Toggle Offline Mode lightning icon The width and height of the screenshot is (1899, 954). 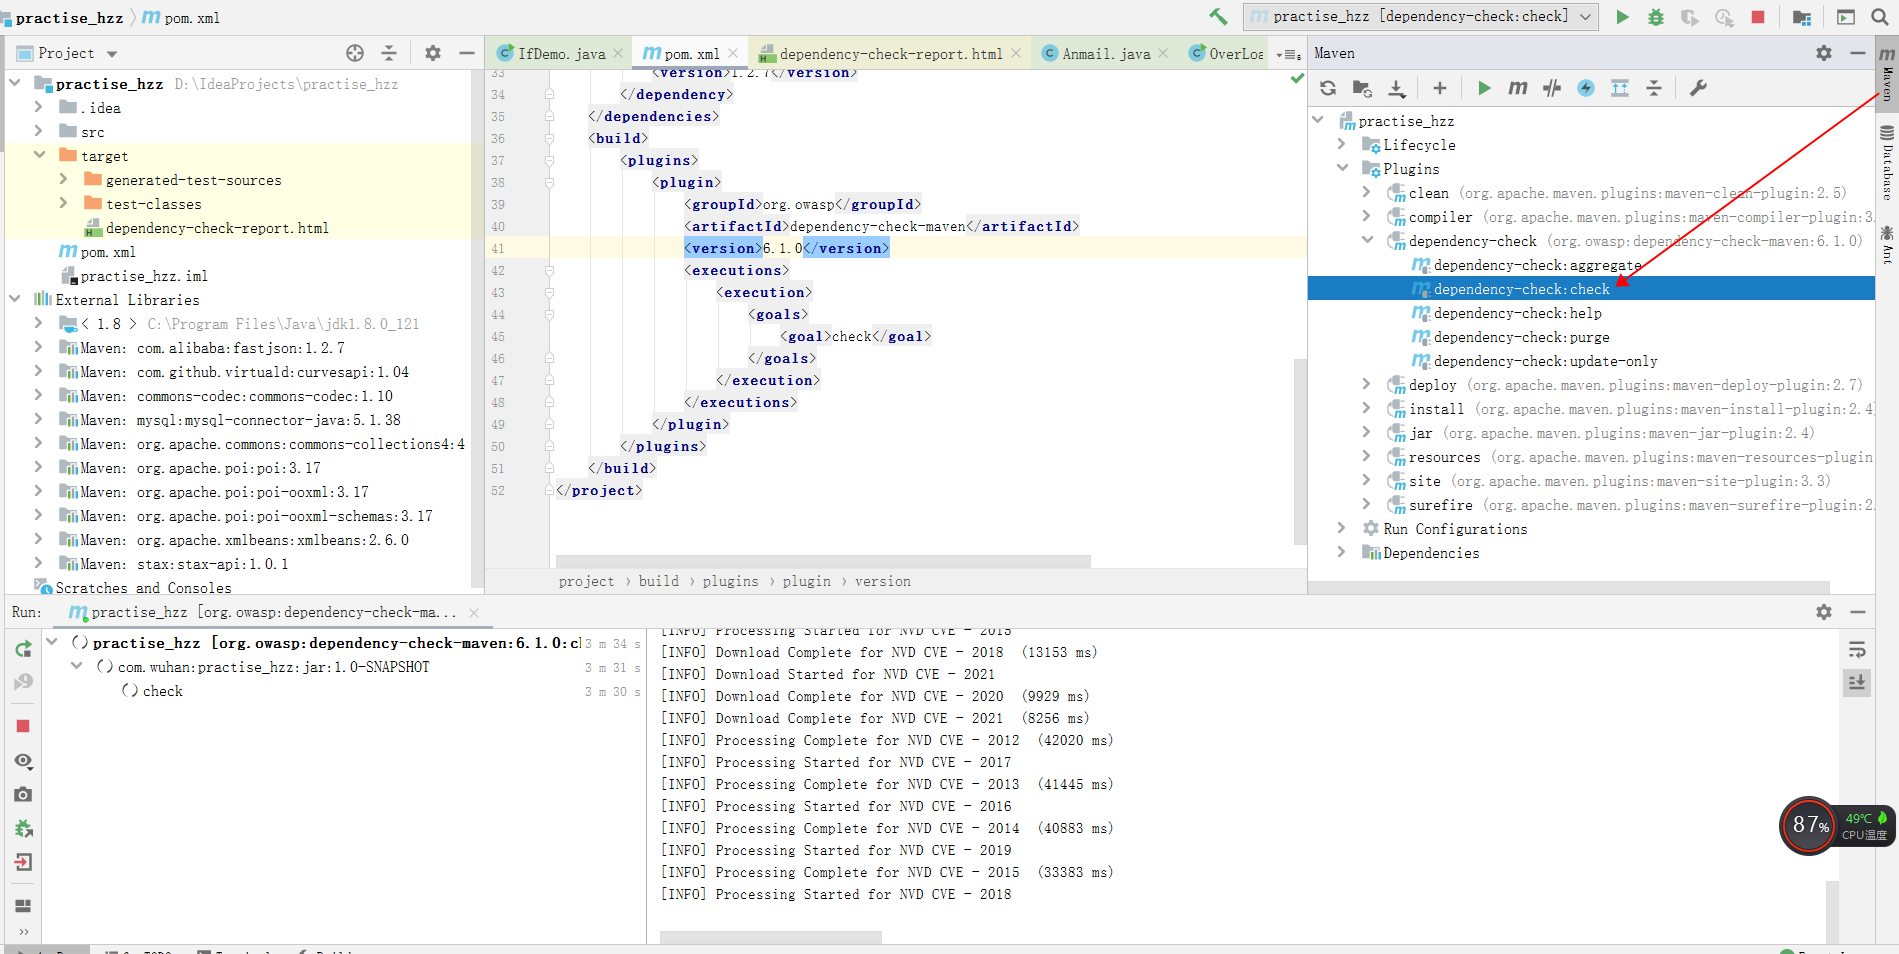click(1586, 88)
